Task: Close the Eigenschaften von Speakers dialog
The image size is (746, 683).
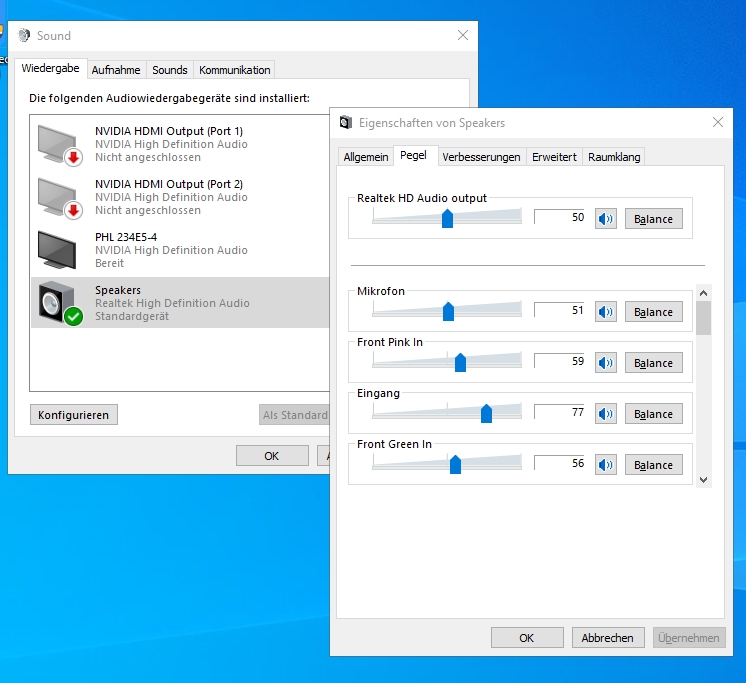Action: (x=718, y=122)
